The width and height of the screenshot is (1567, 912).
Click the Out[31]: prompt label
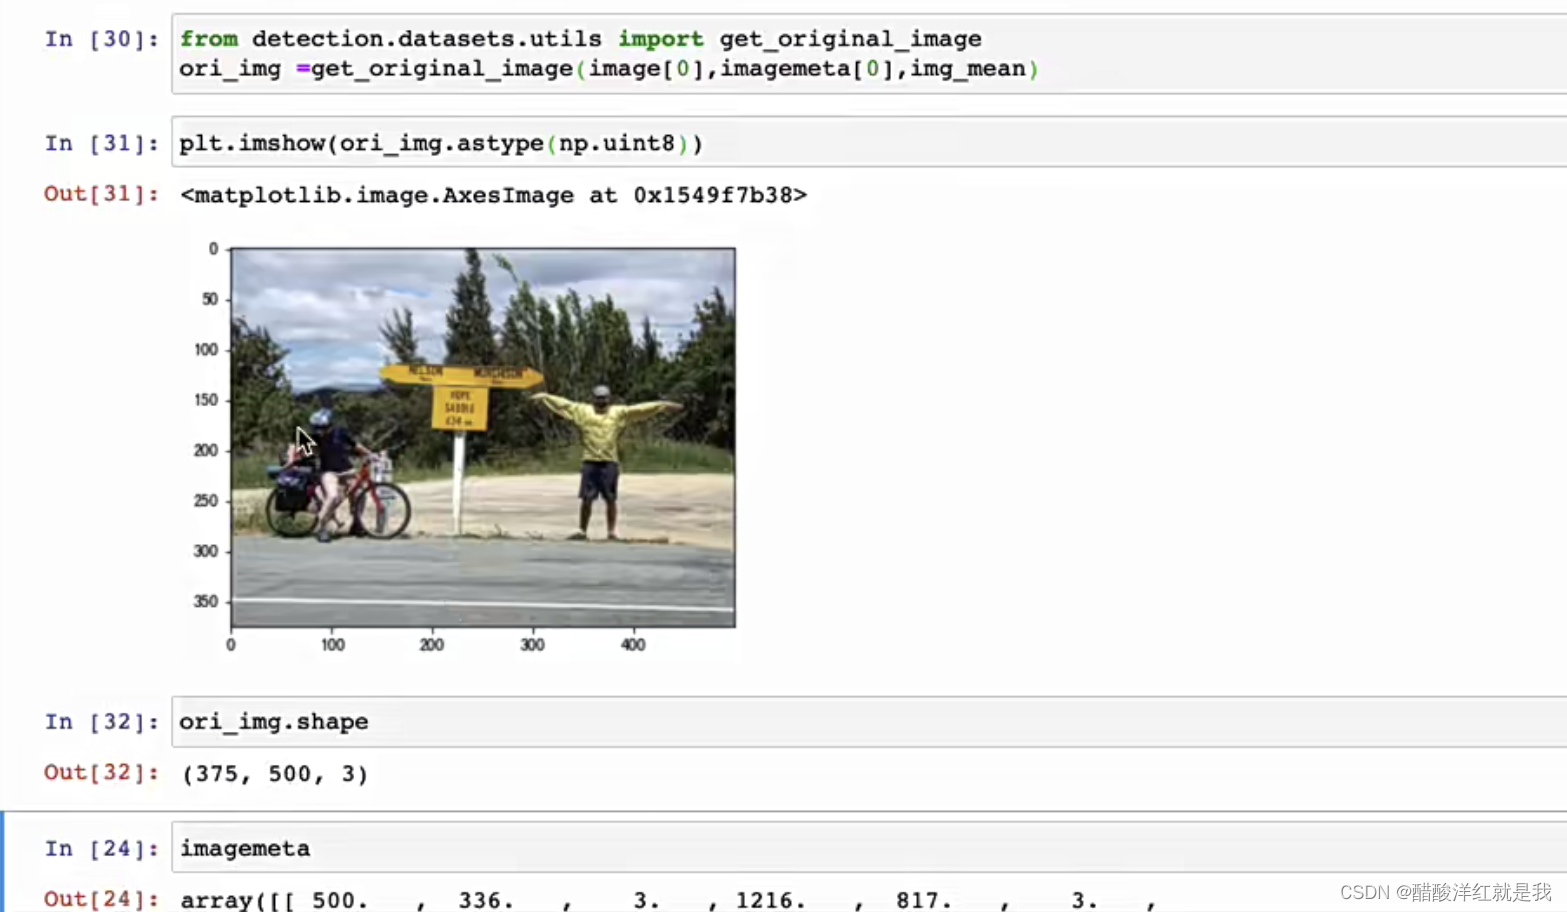click(x=101, y=194)
